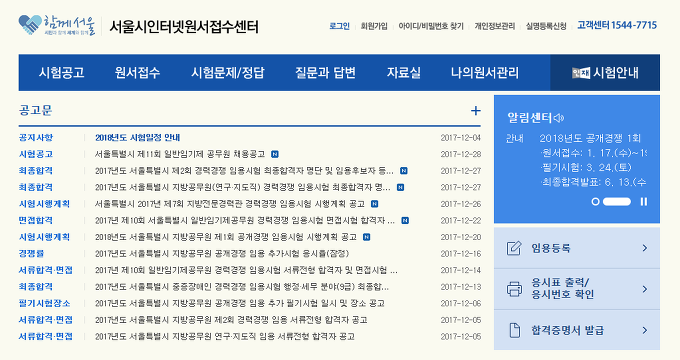Click N badge on 제10회 면접시험 합격자 row
The height and width of the screenshot is (360, 680).
(405, 220)
